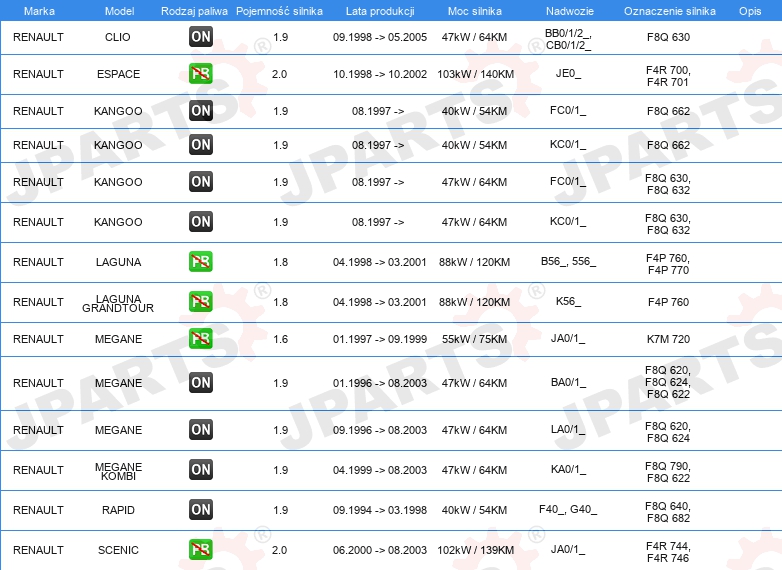
Task: Select the green petrol icon for LAGUNA GRANDTOUR
Action: [200, 302]
